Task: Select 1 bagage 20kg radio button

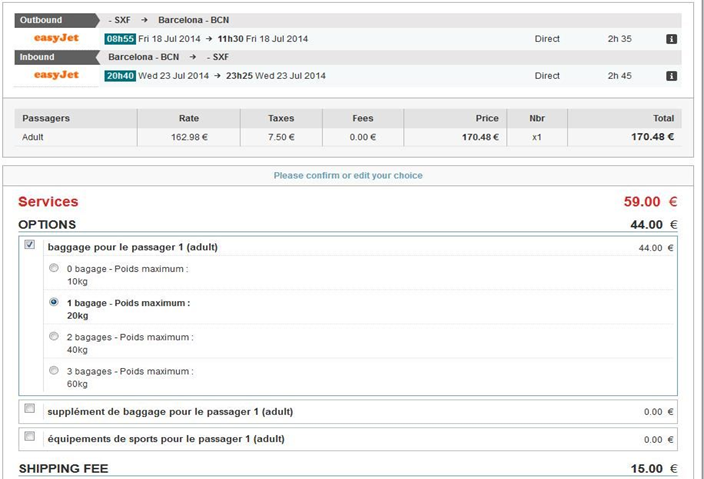Action: pyautogui.click(x=54, y=302)
